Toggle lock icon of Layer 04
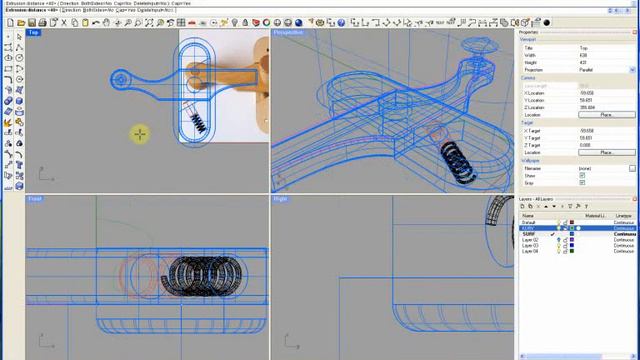640x360 pixels. [565, 251]
